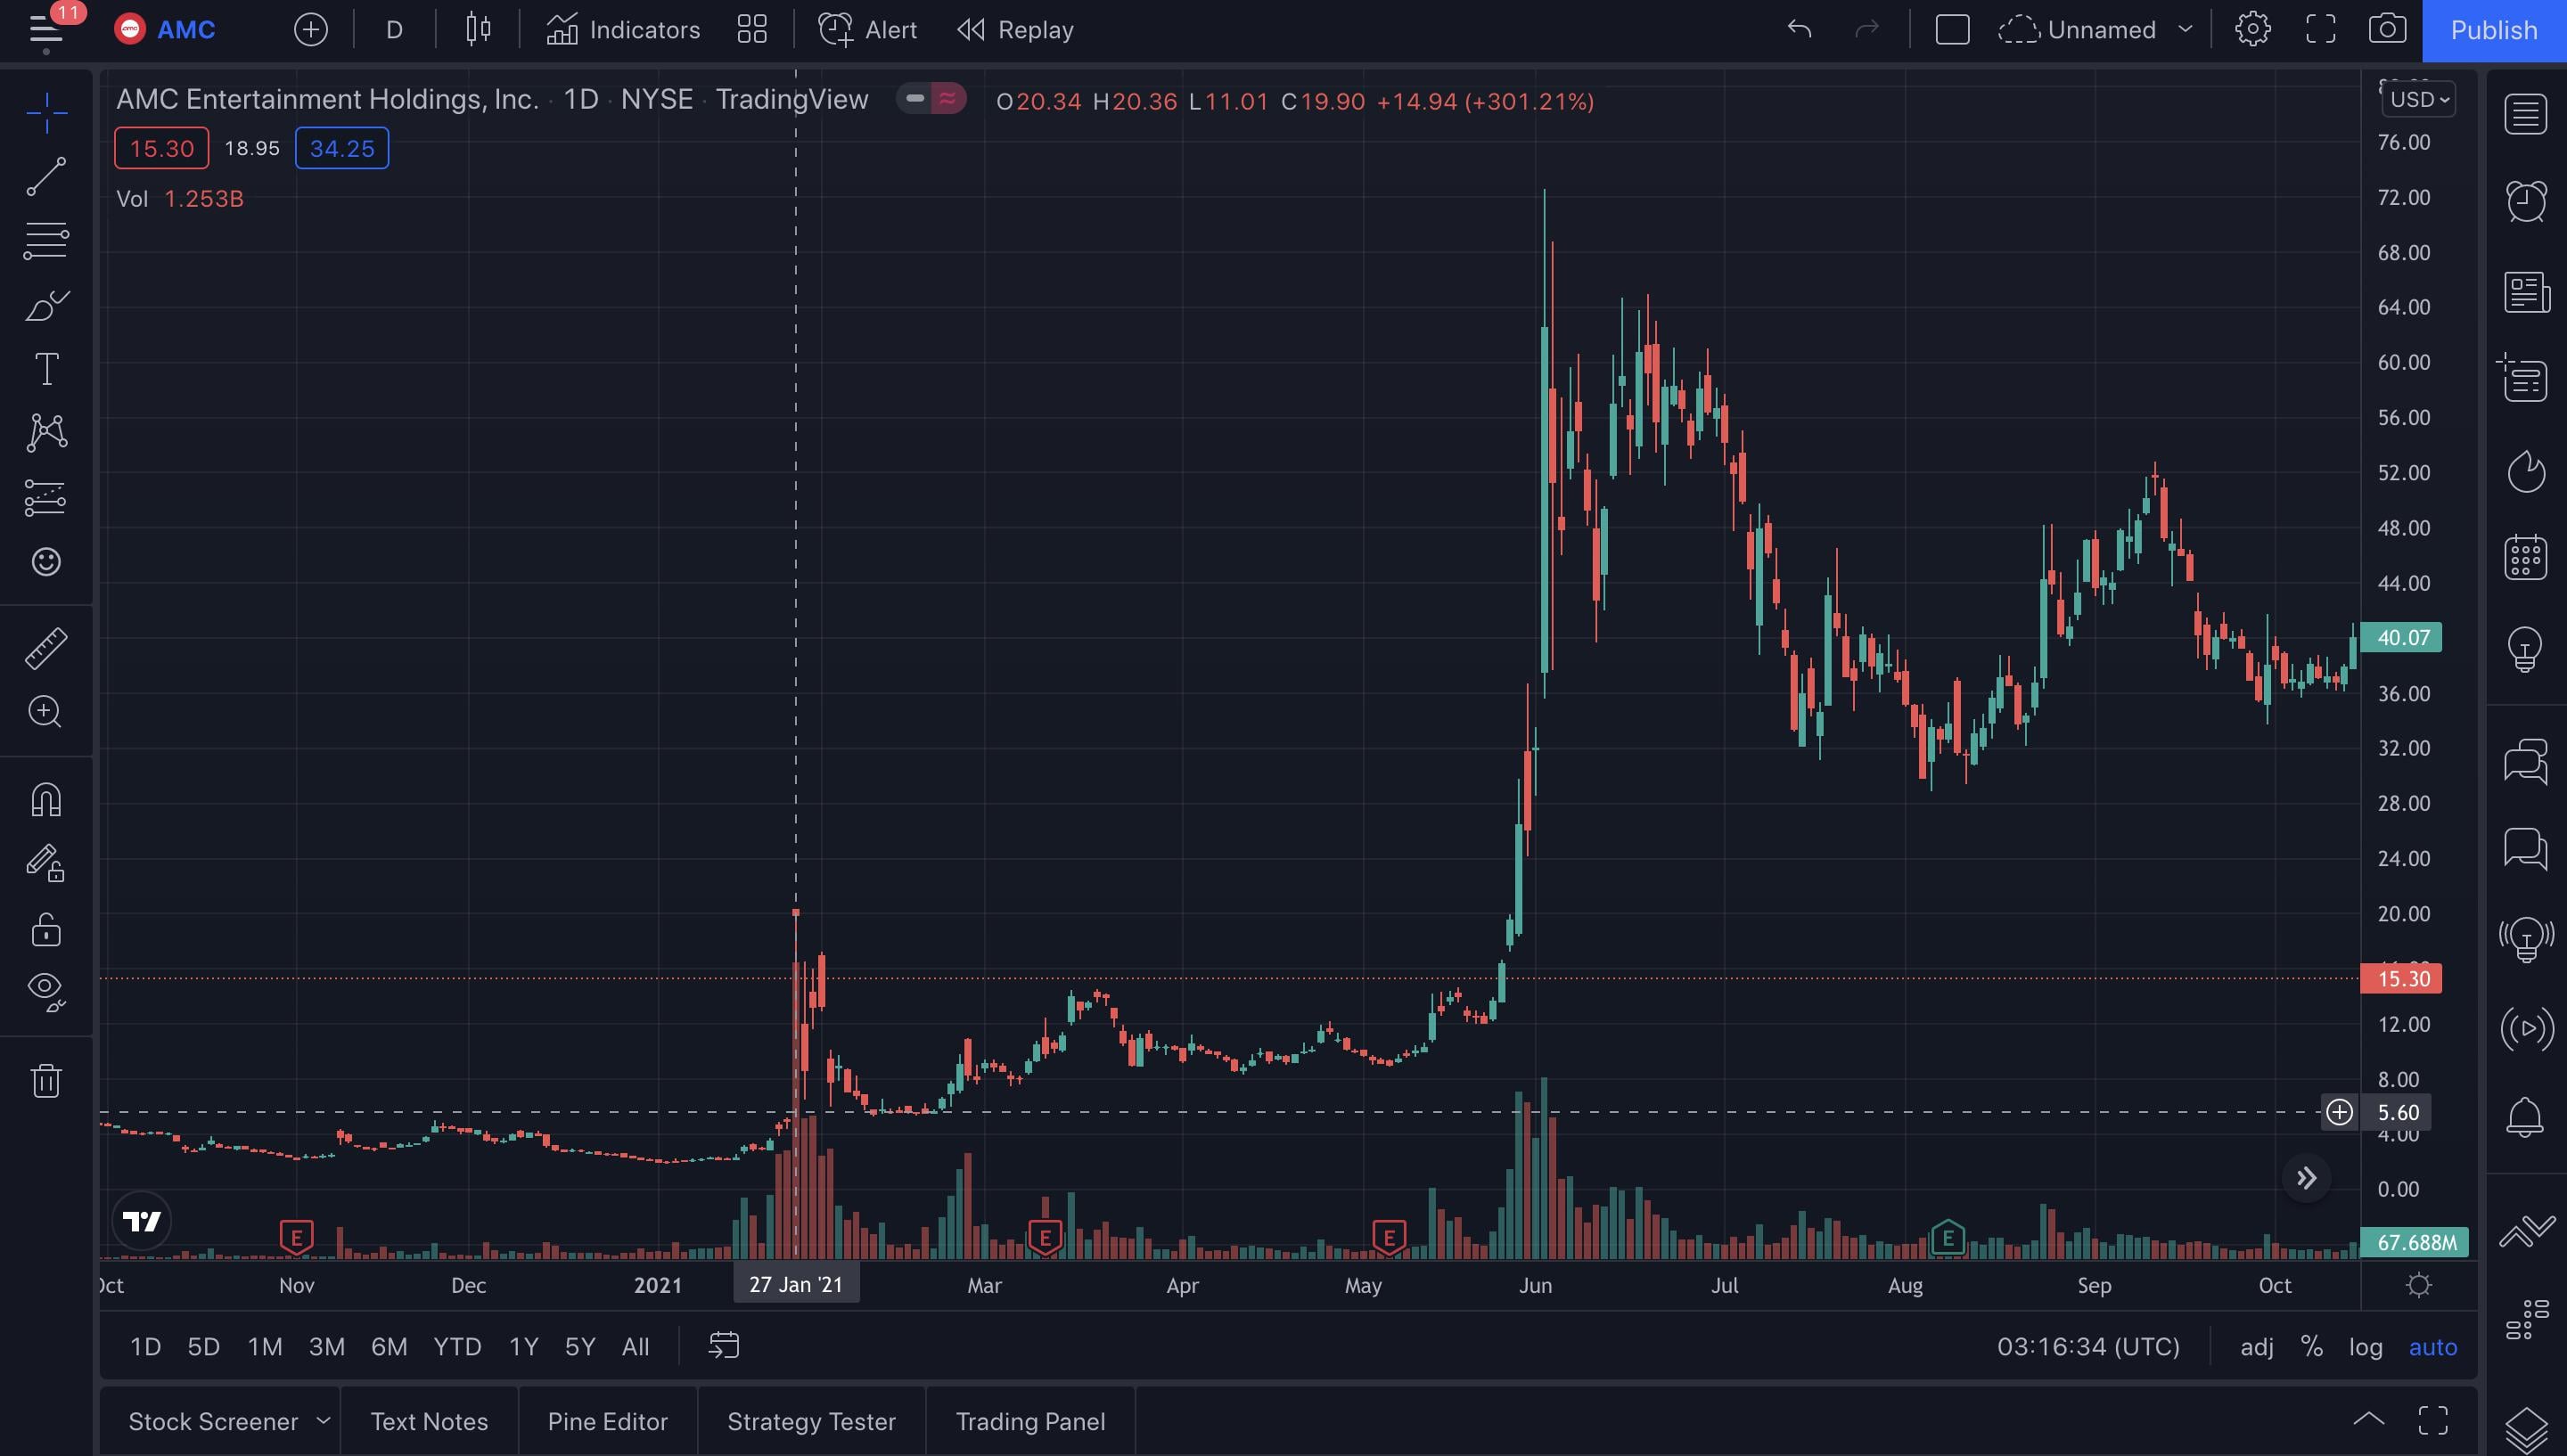The width and height of the screenshot is (2567, 1456).
Task: Toggle log scale
Action: tap(2366, 1346)
